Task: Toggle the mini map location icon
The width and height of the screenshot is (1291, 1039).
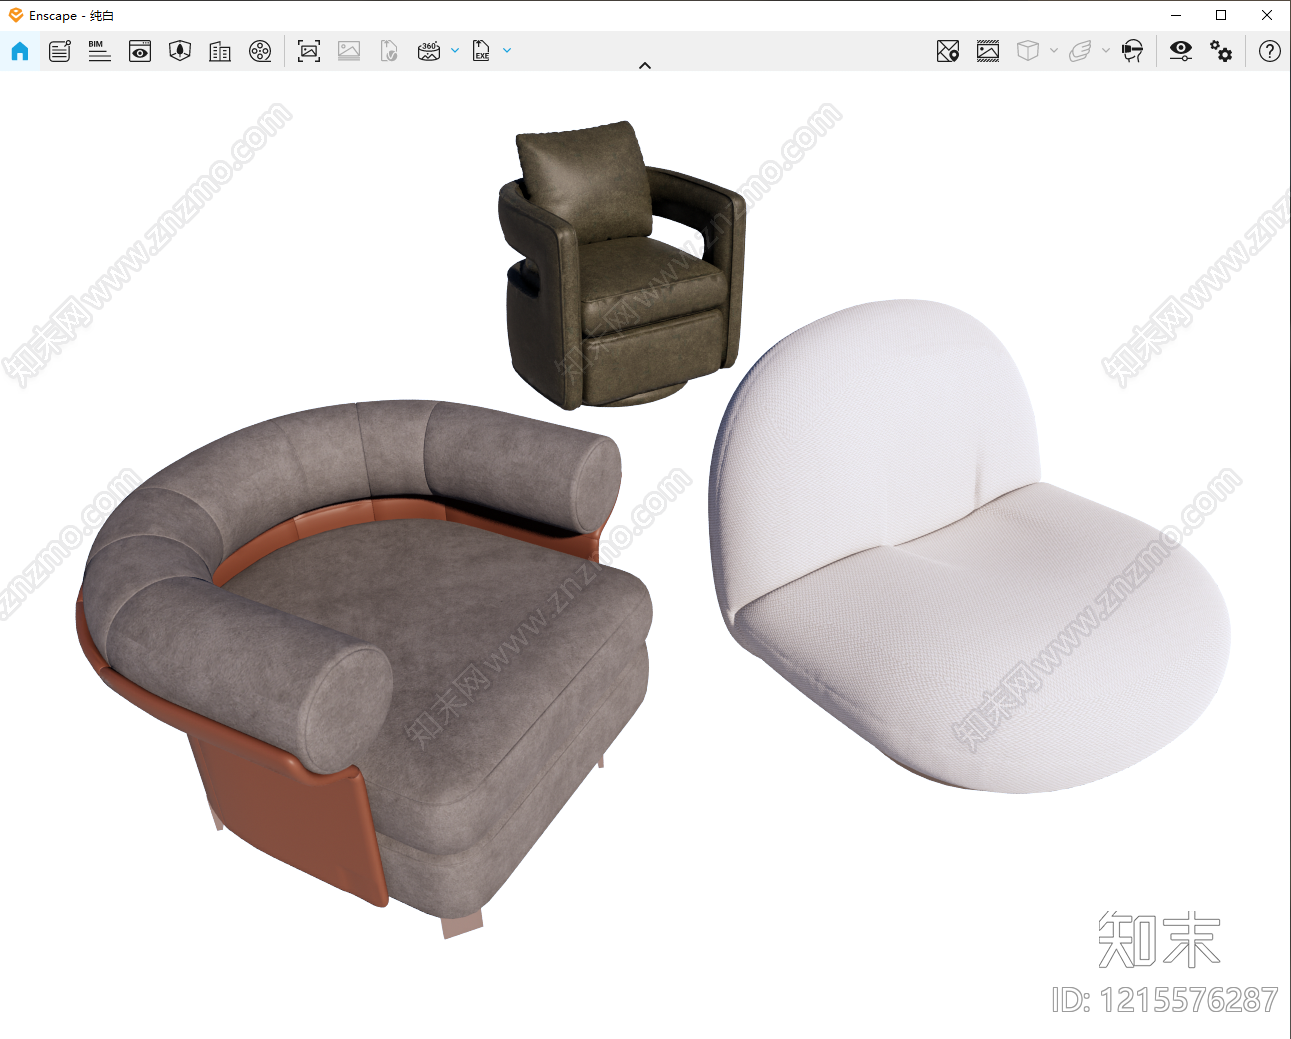Action: [x=948, y=51]
